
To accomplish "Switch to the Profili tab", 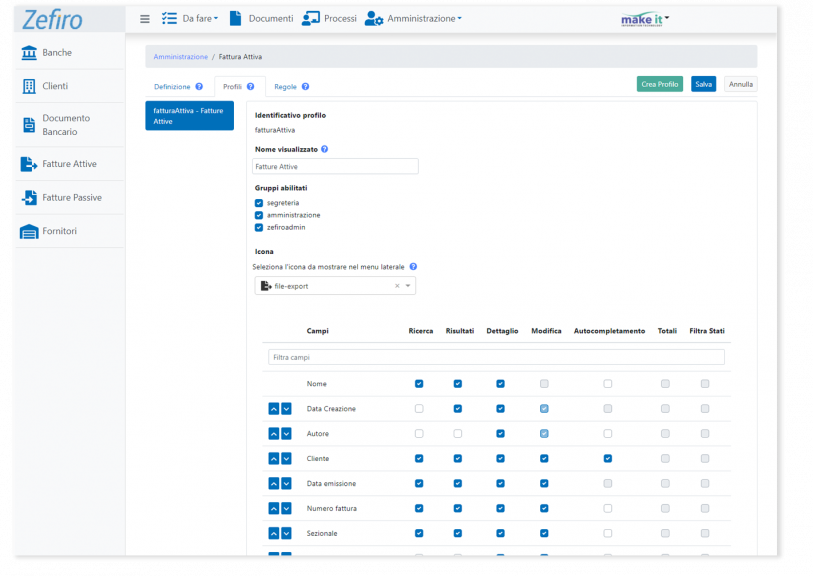I will 232,87.
